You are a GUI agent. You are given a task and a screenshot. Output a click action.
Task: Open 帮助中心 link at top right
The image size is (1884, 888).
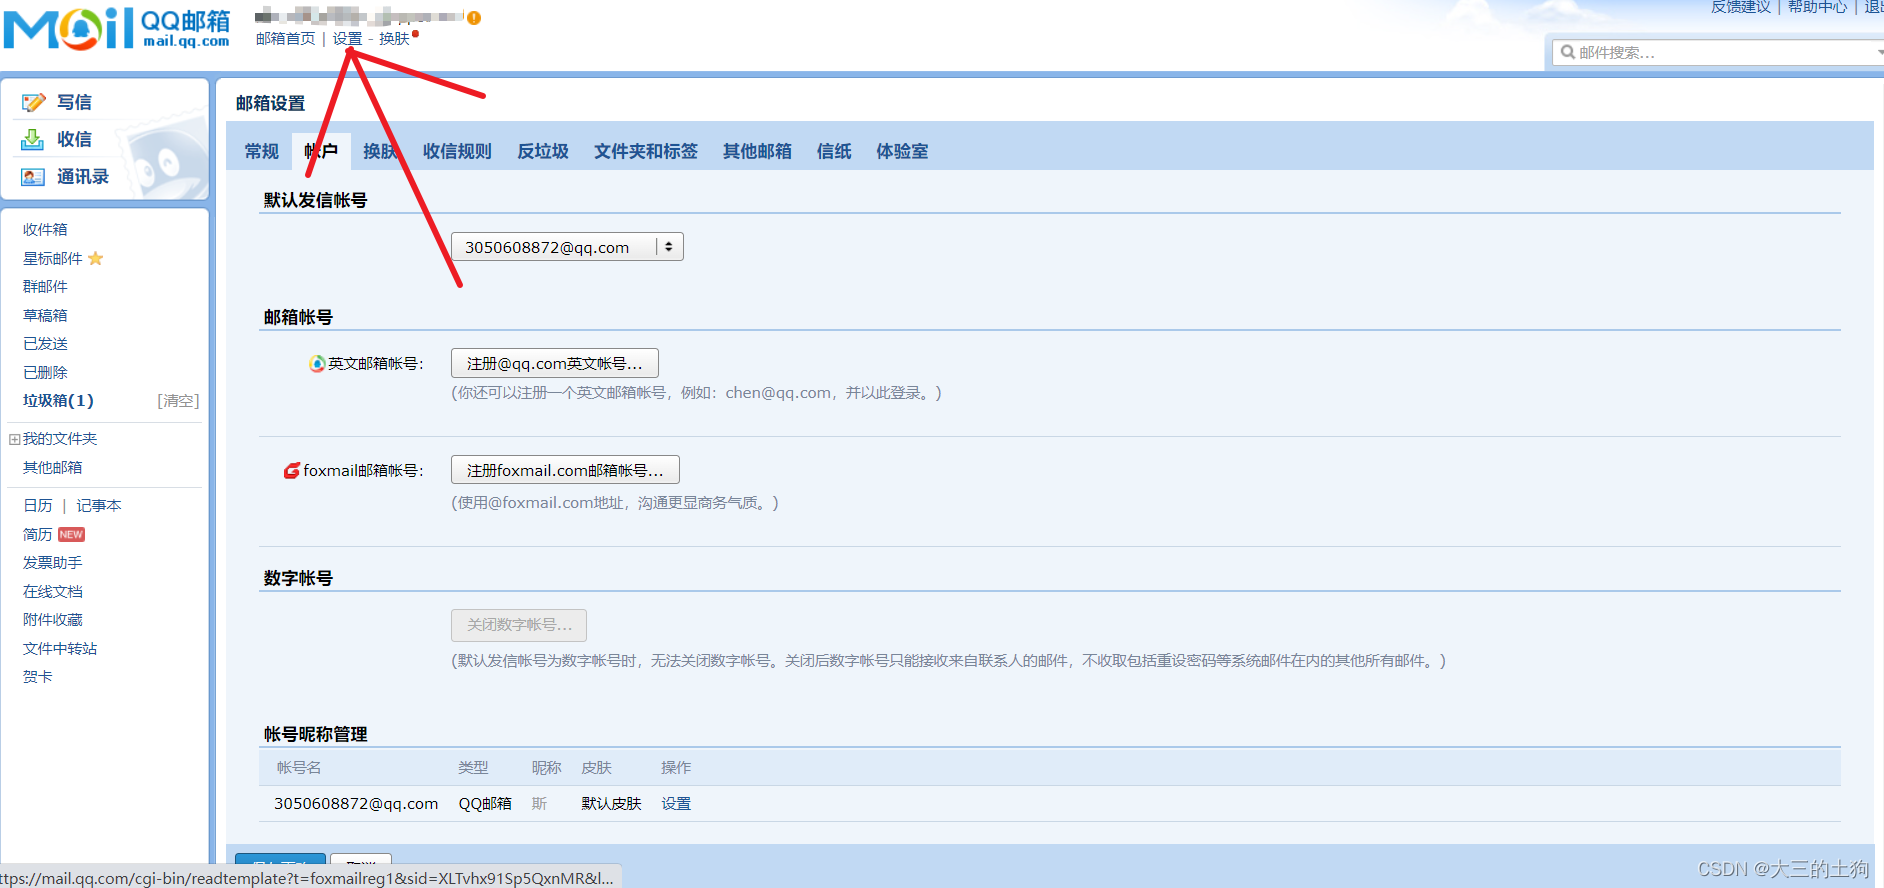click(x=1817, y=7)
